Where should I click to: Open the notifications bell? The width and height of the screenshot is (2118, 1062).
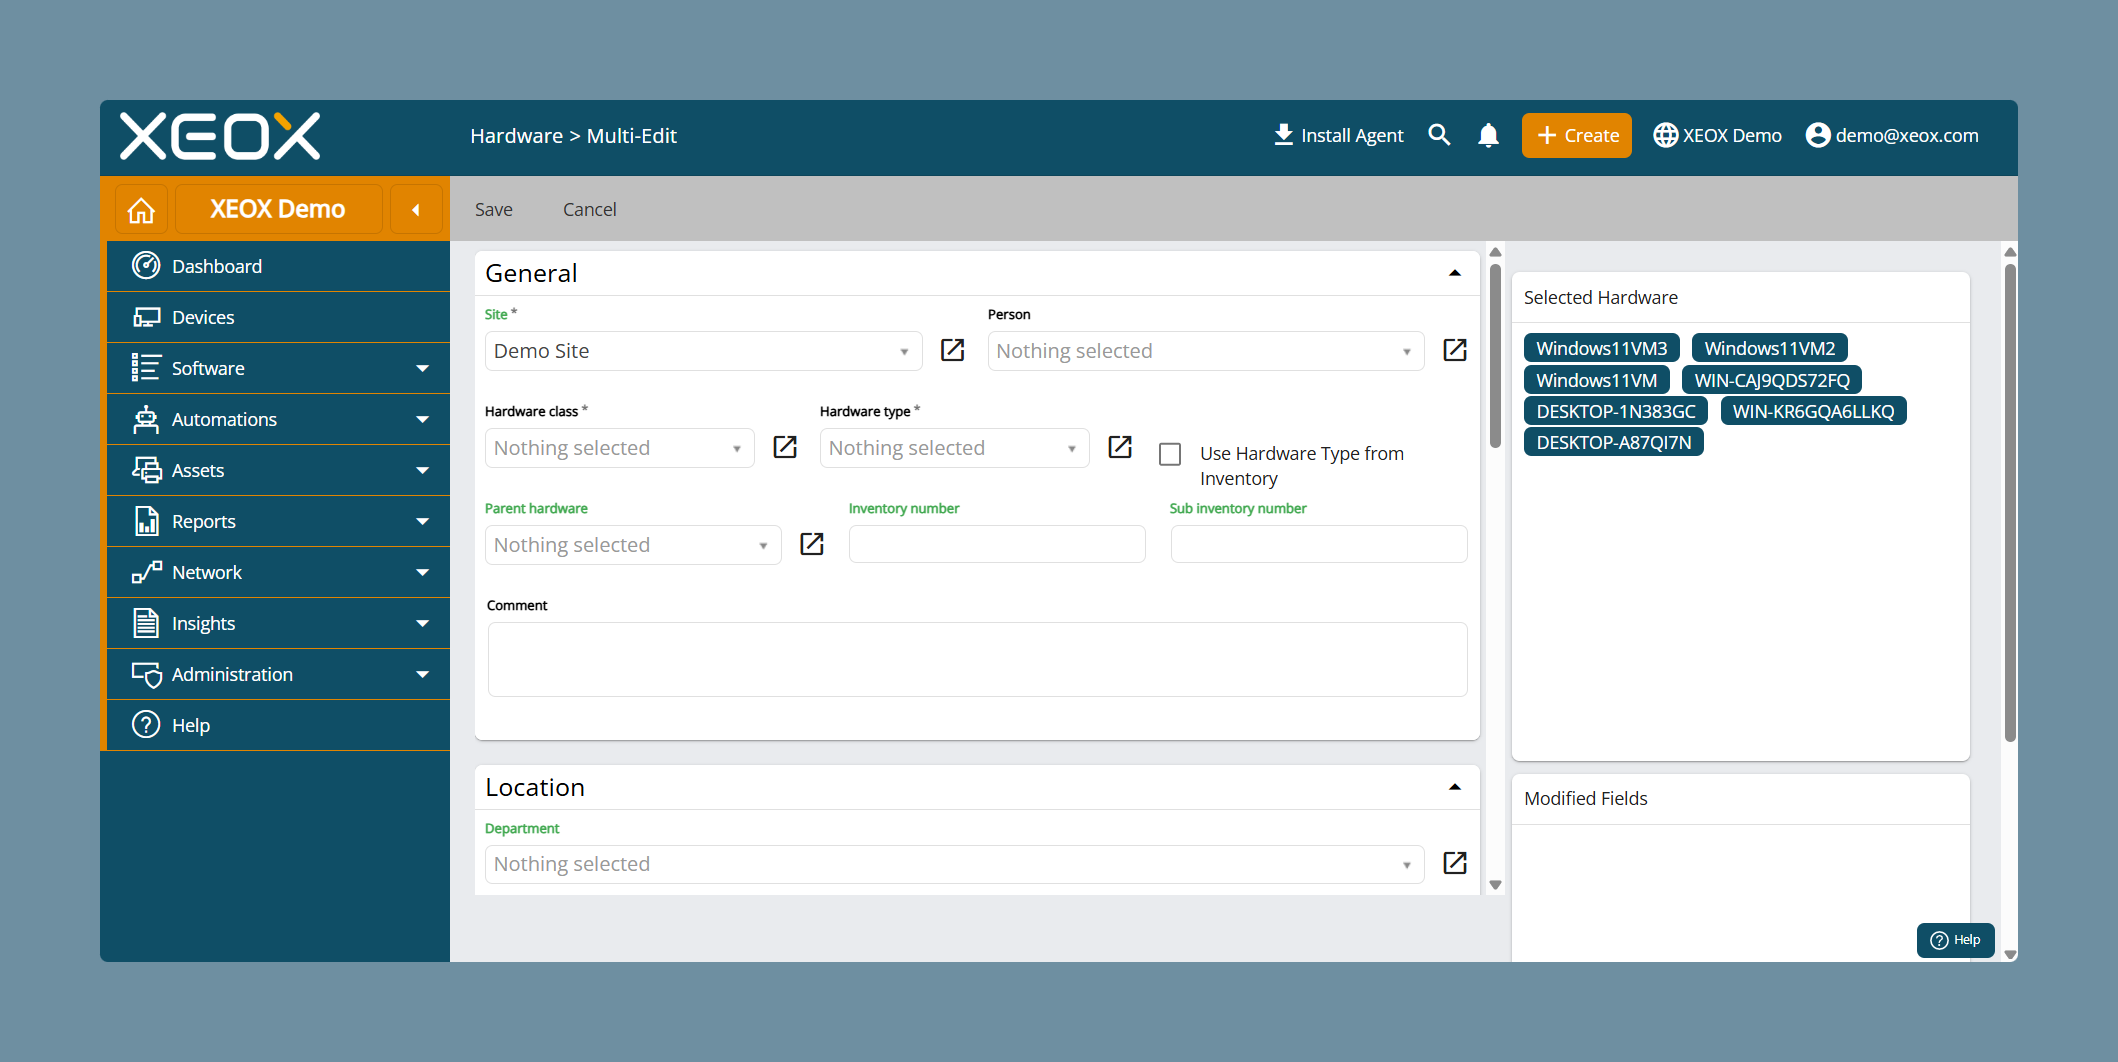[1488, 135]
